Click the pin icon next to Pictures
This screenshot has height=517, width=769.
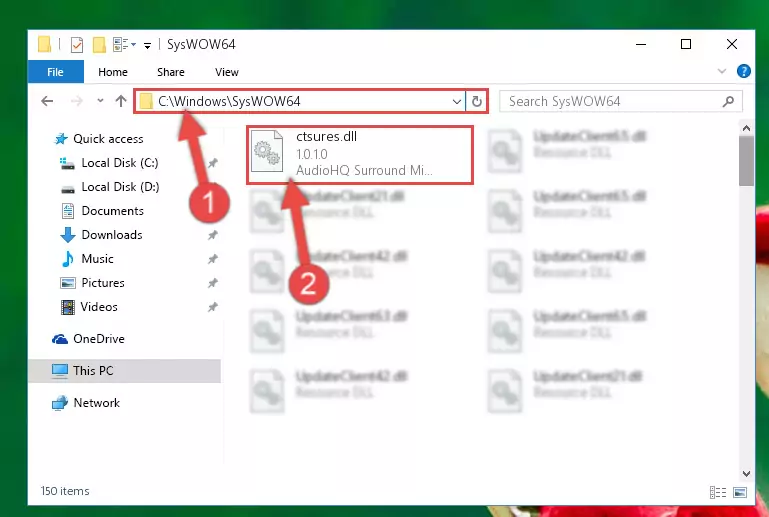tap(212, 283)
